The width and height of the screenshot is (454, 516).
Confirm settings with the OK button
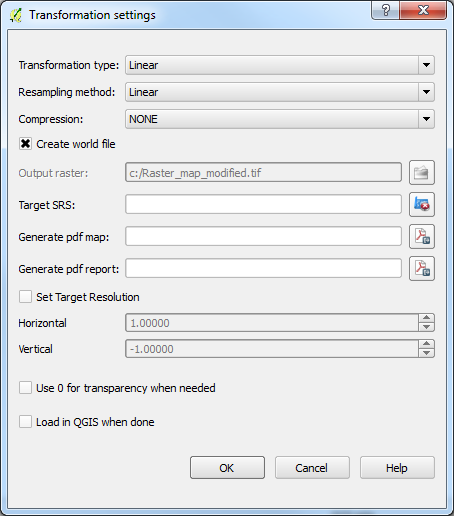pyautogui.click(x=227, y=468)
